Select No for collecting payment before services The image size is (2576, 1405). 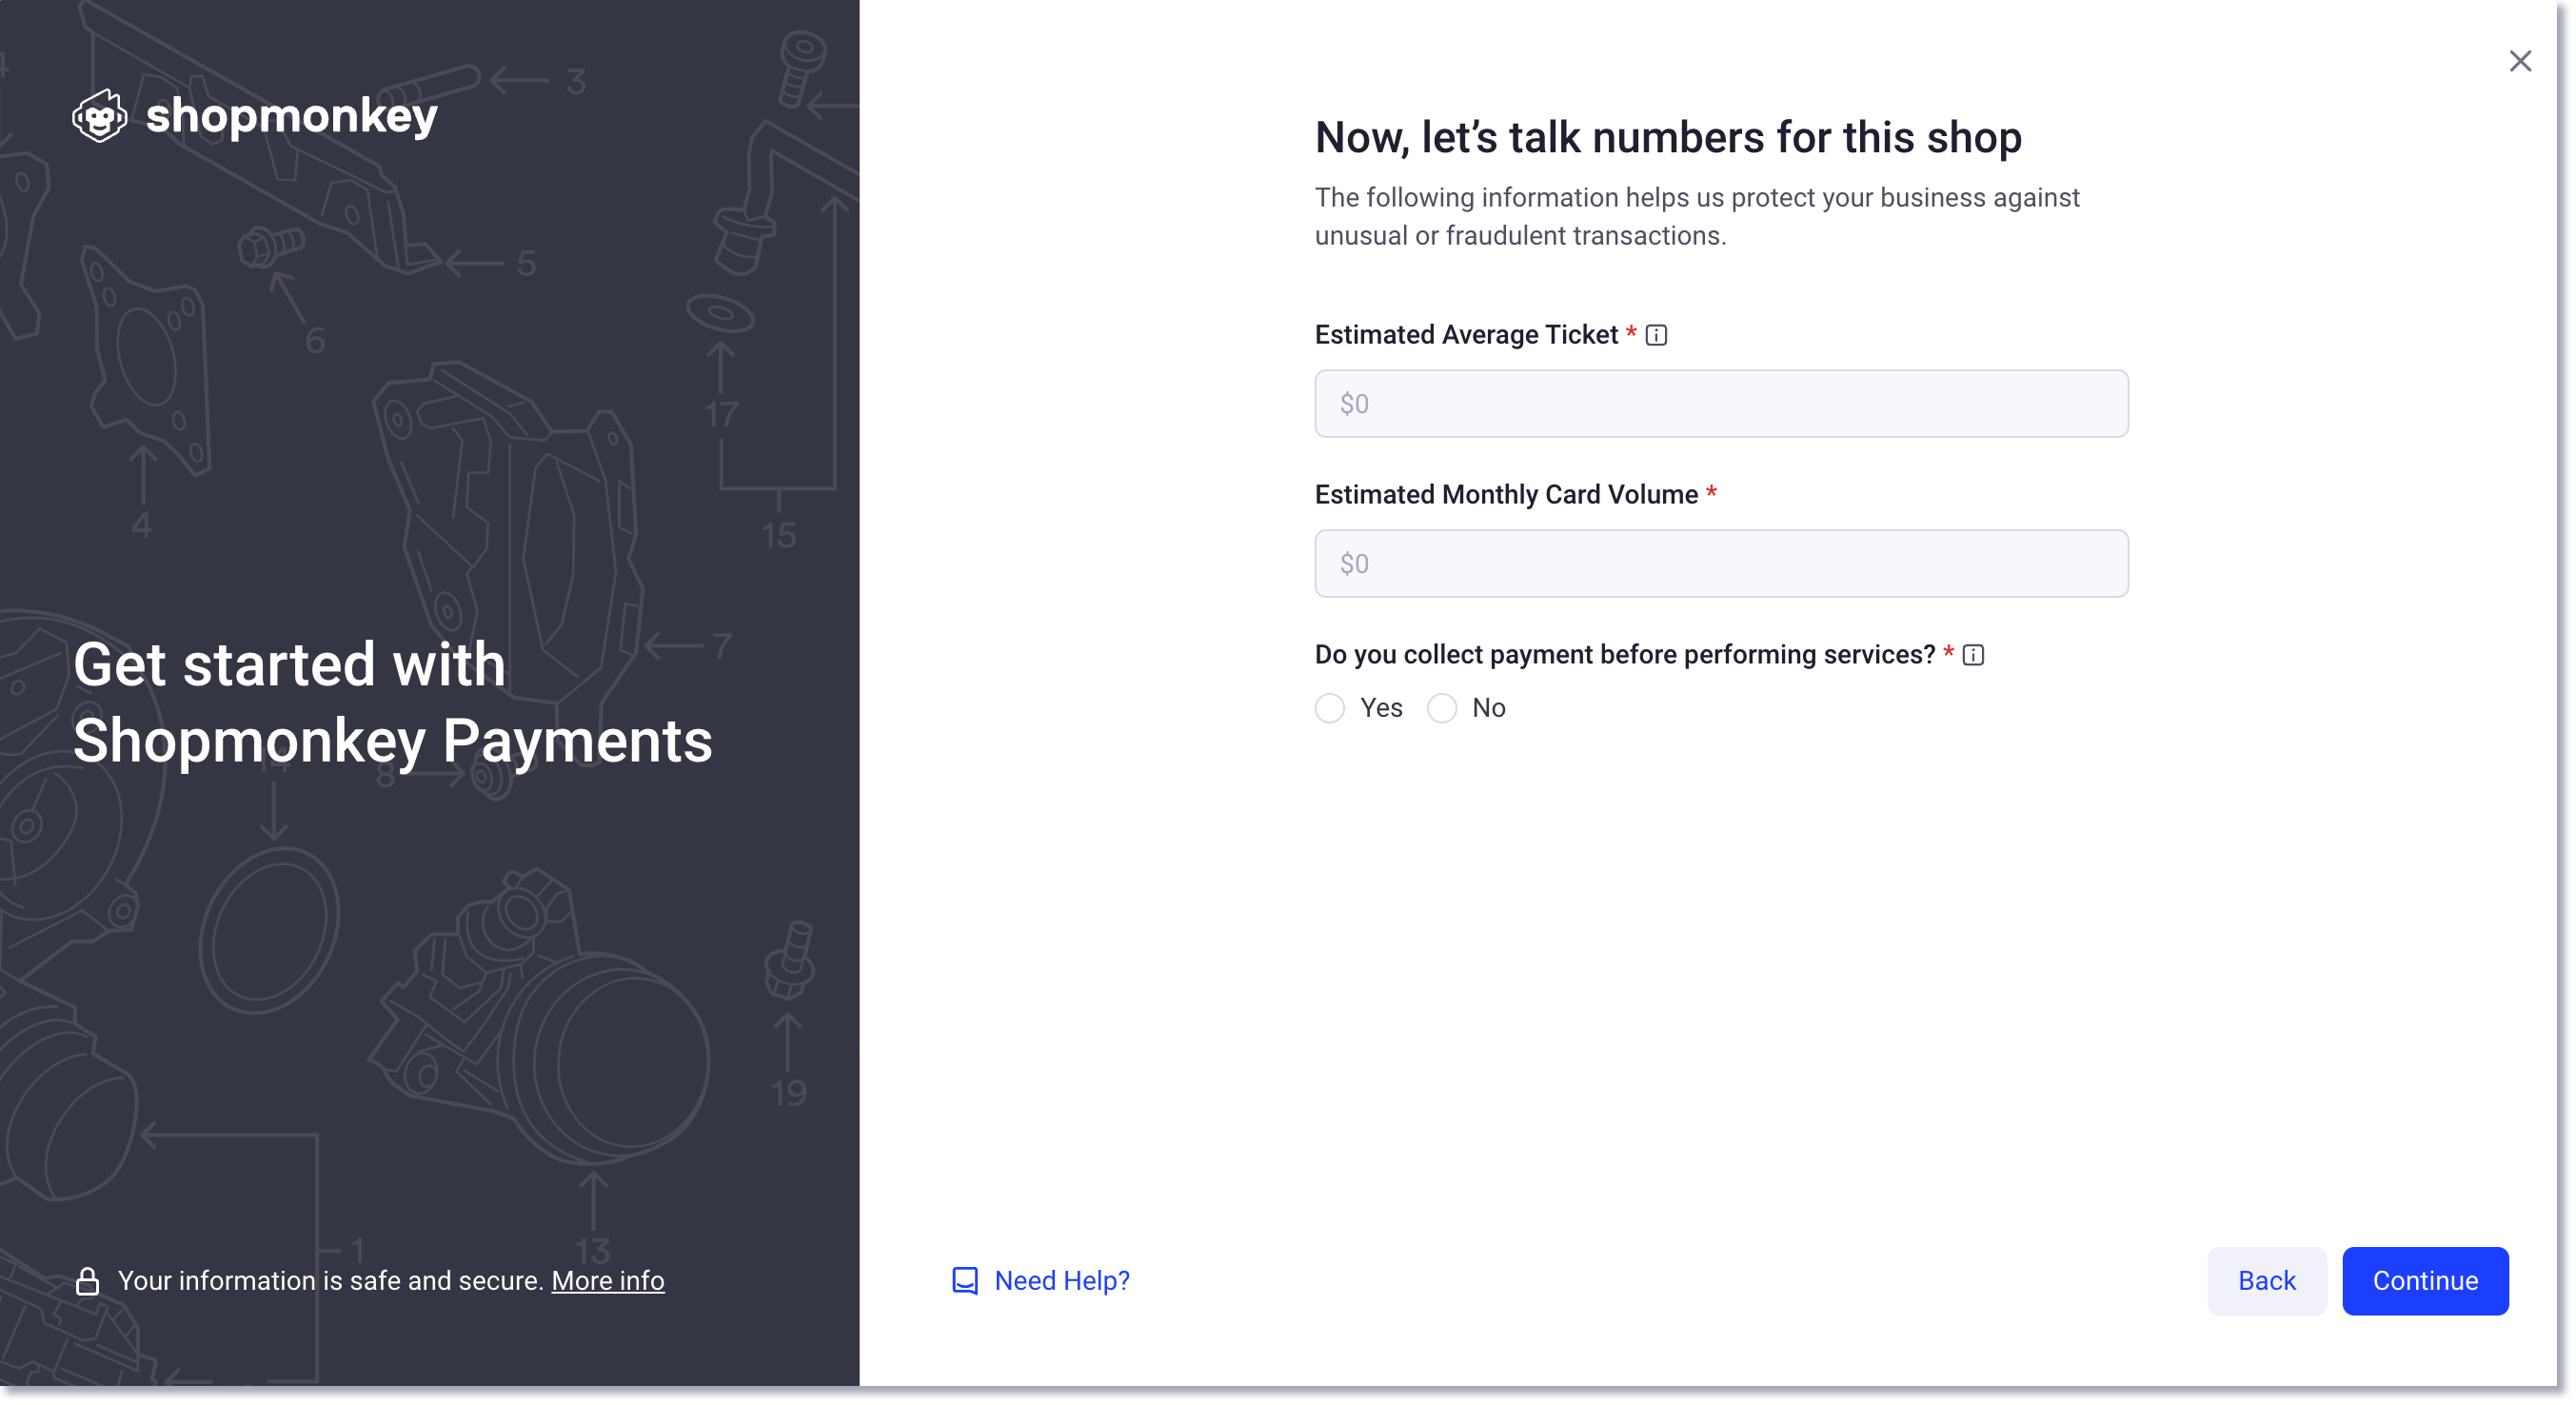click(1442, 708)
